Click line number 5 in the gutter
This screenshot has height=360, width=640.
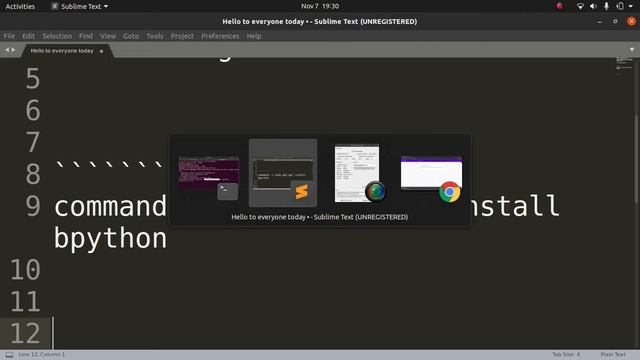pyautogui.click(x=33, y=78)
